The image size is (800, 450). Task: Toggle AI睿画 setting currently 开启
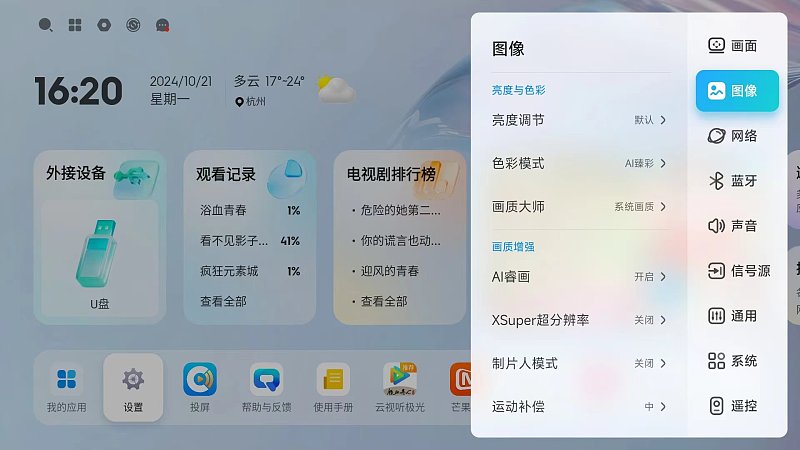click(x=579, y=277)
